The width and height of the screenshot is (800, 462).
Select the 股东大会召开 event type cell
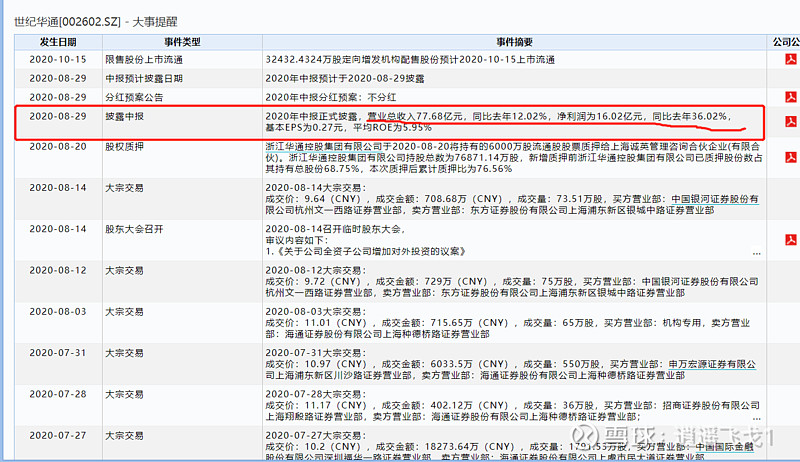tap(182, 240)
